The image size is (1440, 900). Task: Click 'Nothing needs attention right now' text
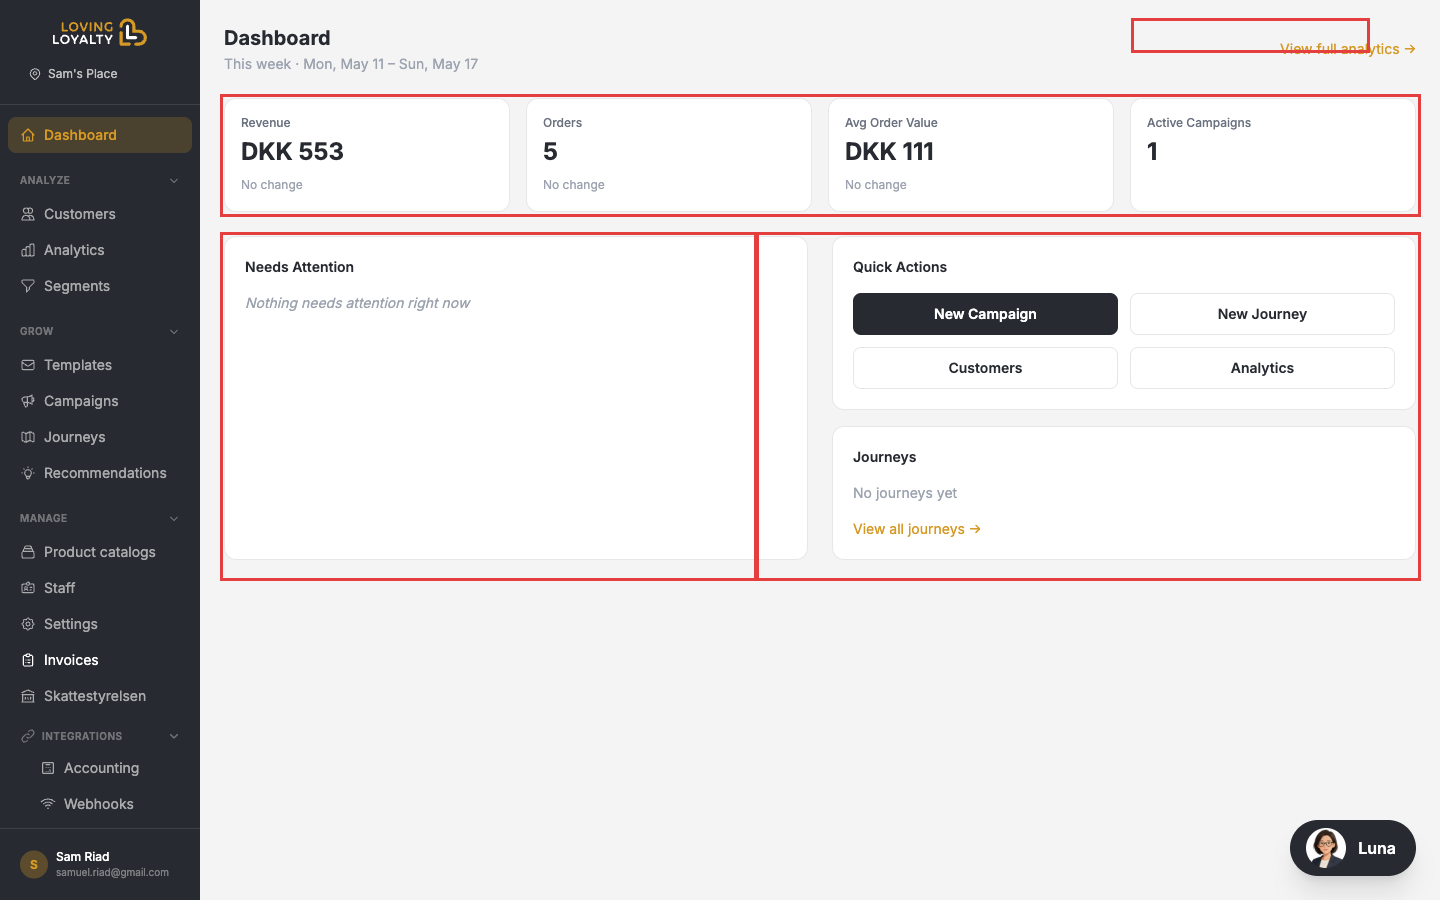coord(358,303)
